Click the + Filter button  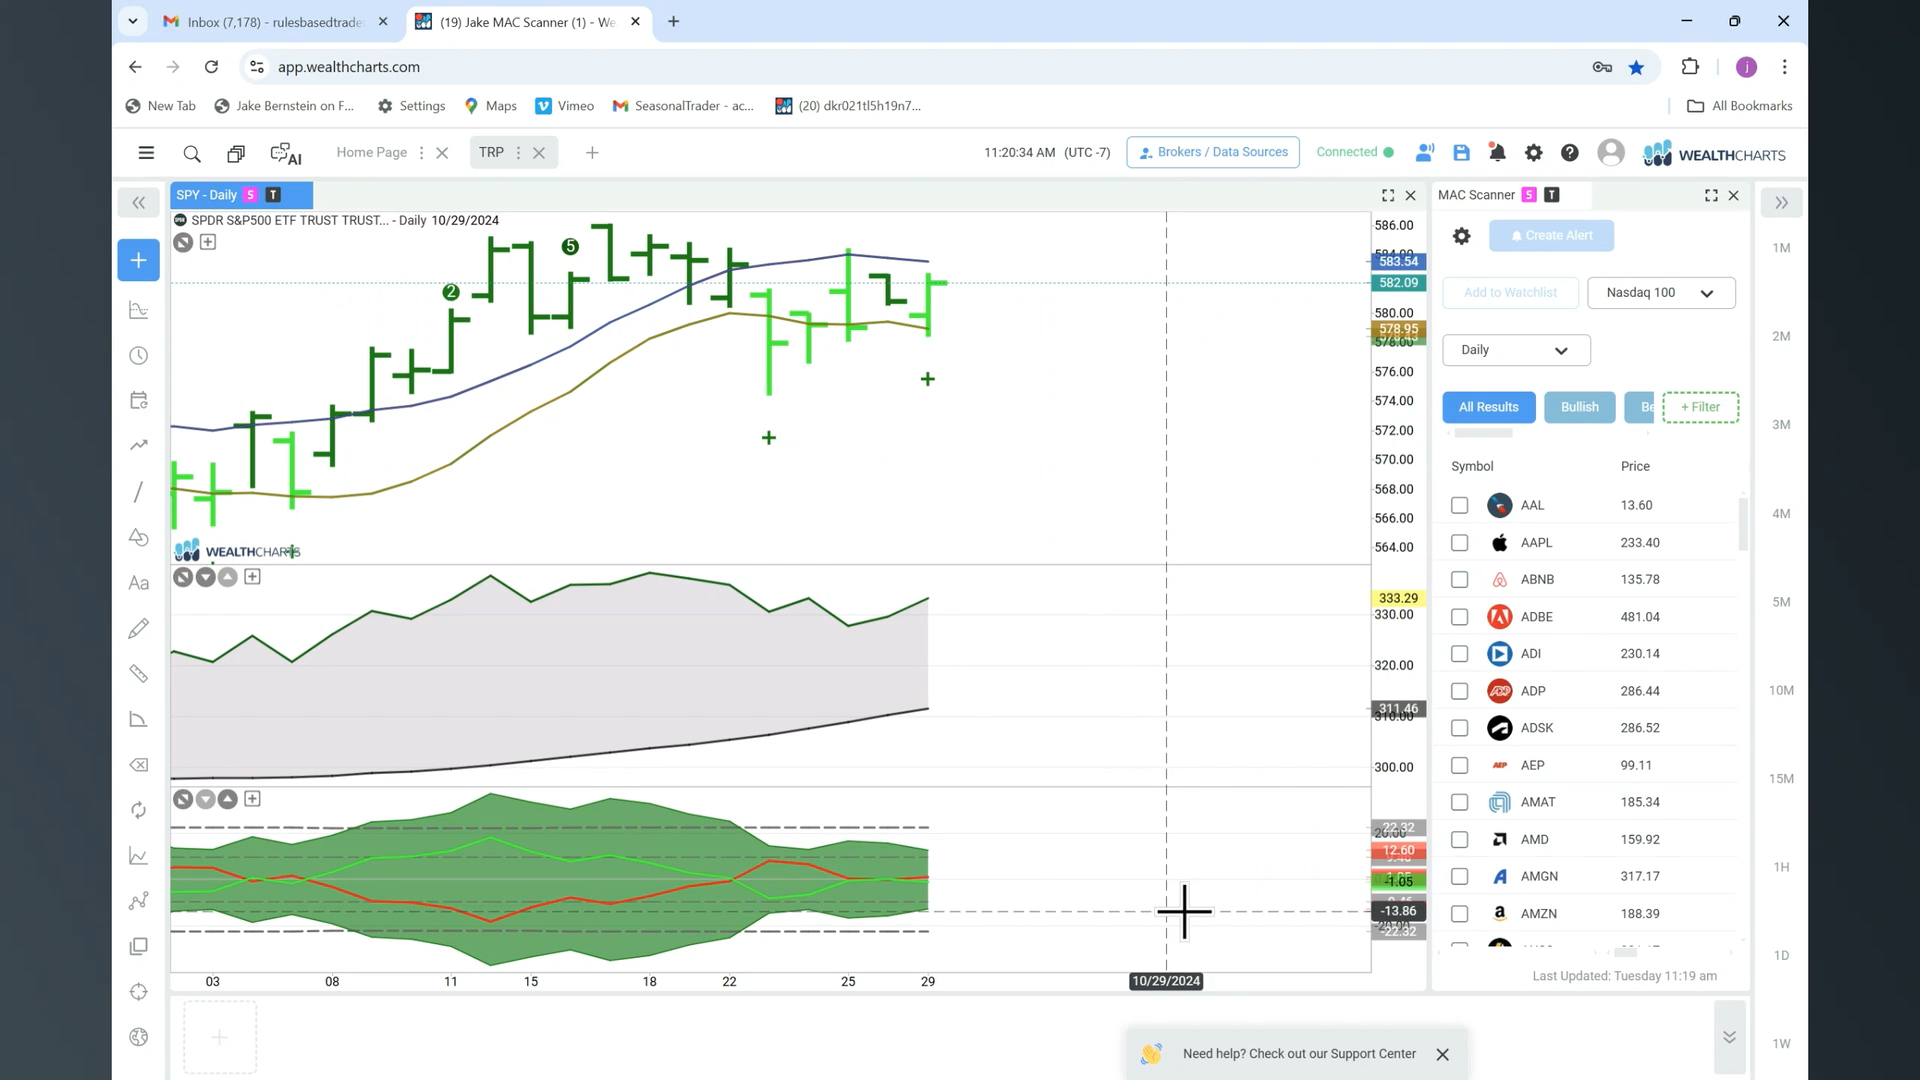1700,407
